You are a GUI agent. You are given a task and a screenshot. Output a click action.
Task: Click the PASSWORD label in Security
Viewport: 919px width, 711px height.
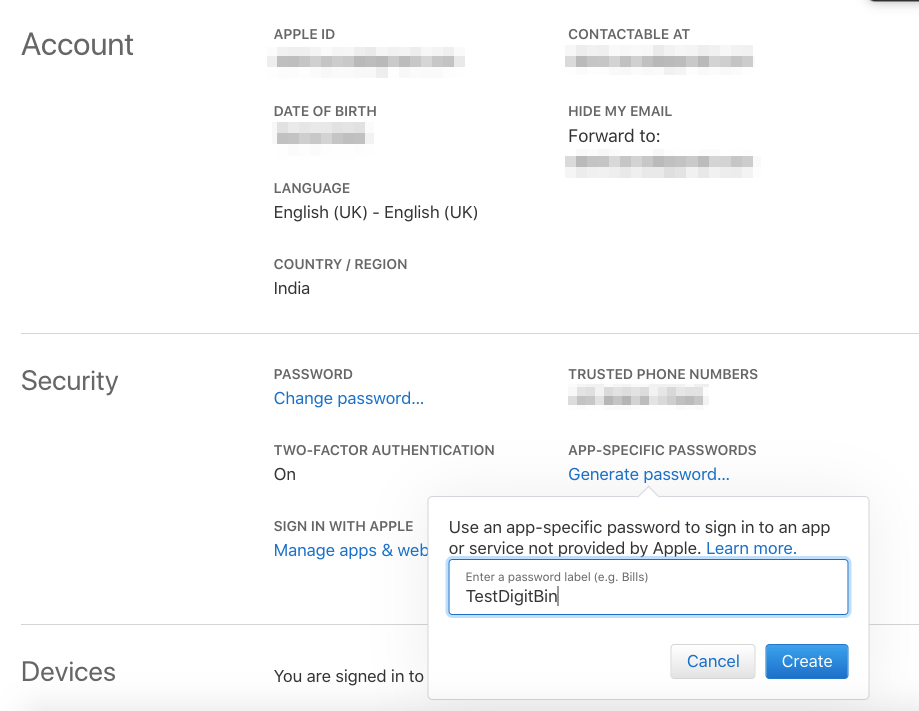pyautogui.click(x=313, y=375)
